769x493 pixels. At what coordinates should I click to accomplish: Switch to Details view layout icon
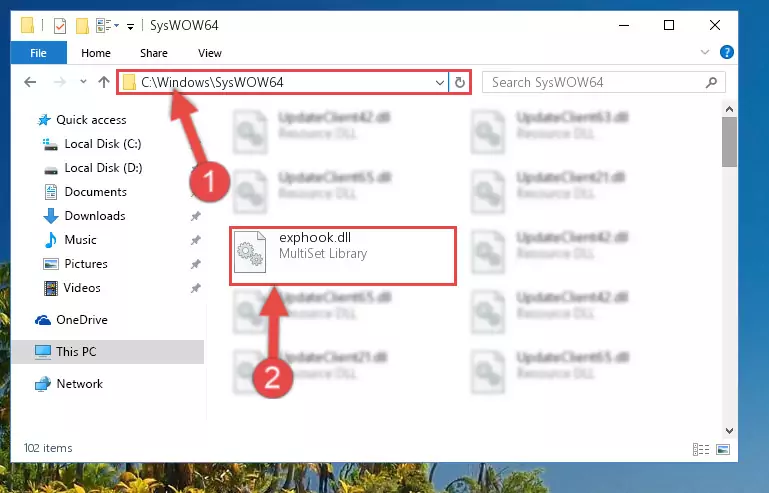(x=701, y=449)
